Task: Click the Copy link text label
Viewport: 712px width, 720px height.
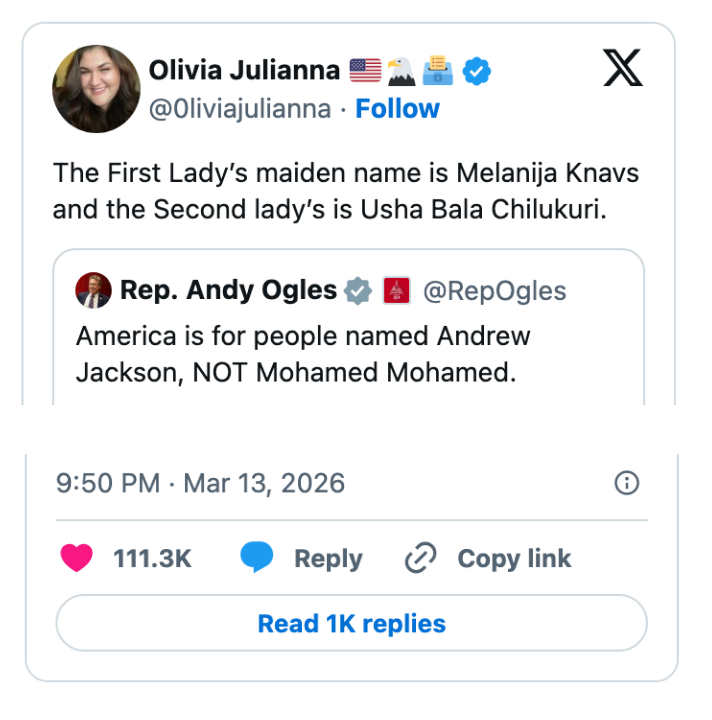Action: pyautogui.click(x=514, y=559)
